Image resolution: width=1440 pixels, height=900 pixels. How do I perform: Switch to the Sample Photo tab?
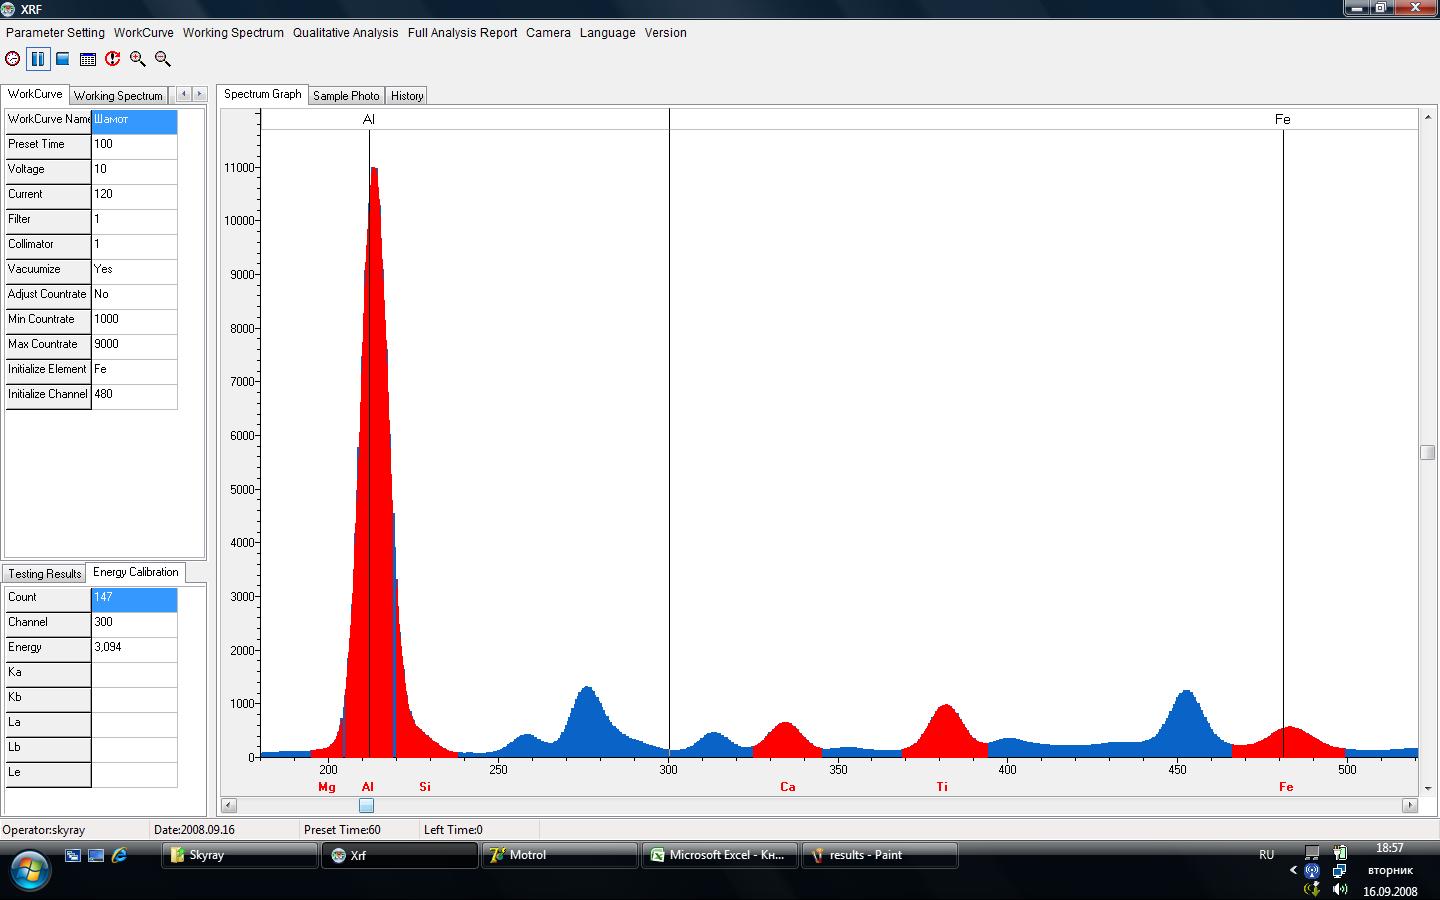pos(346,95)
